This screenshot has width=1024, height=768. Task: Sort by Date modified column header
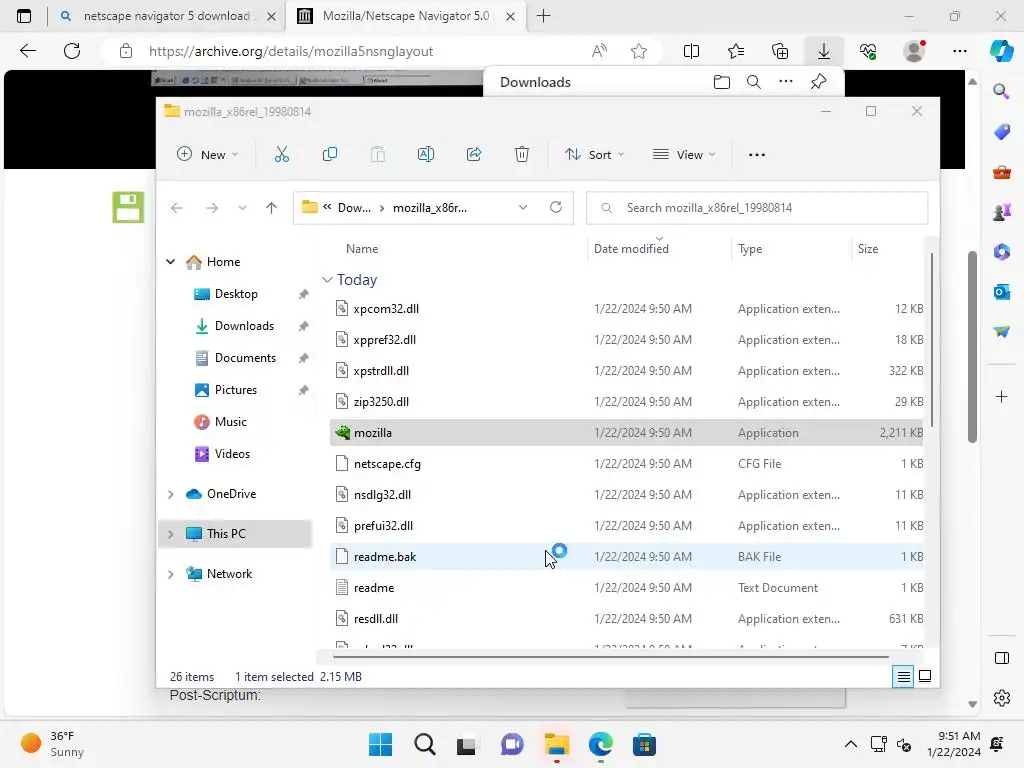pyautogui.click(x=631, y=249)
